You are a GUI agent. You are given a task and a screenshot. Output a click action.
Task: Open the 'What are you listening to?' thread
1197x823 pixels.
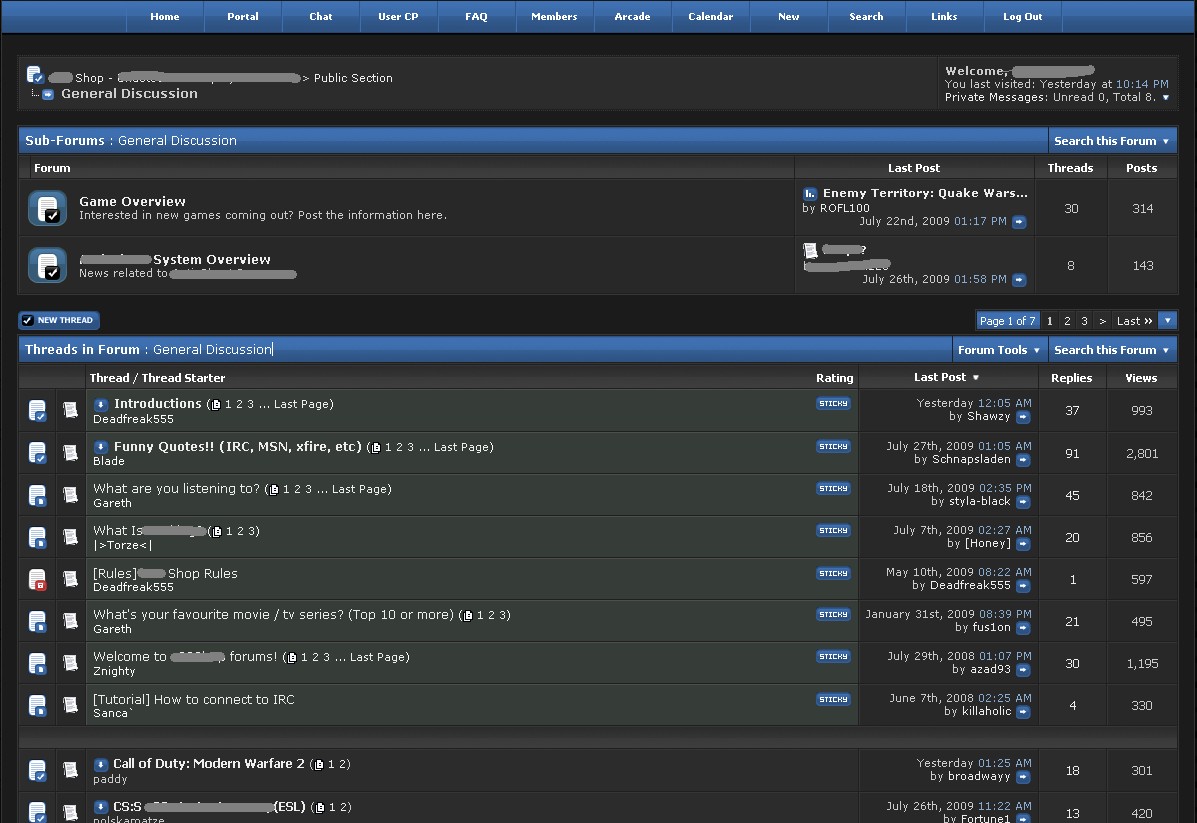[176, 489]
